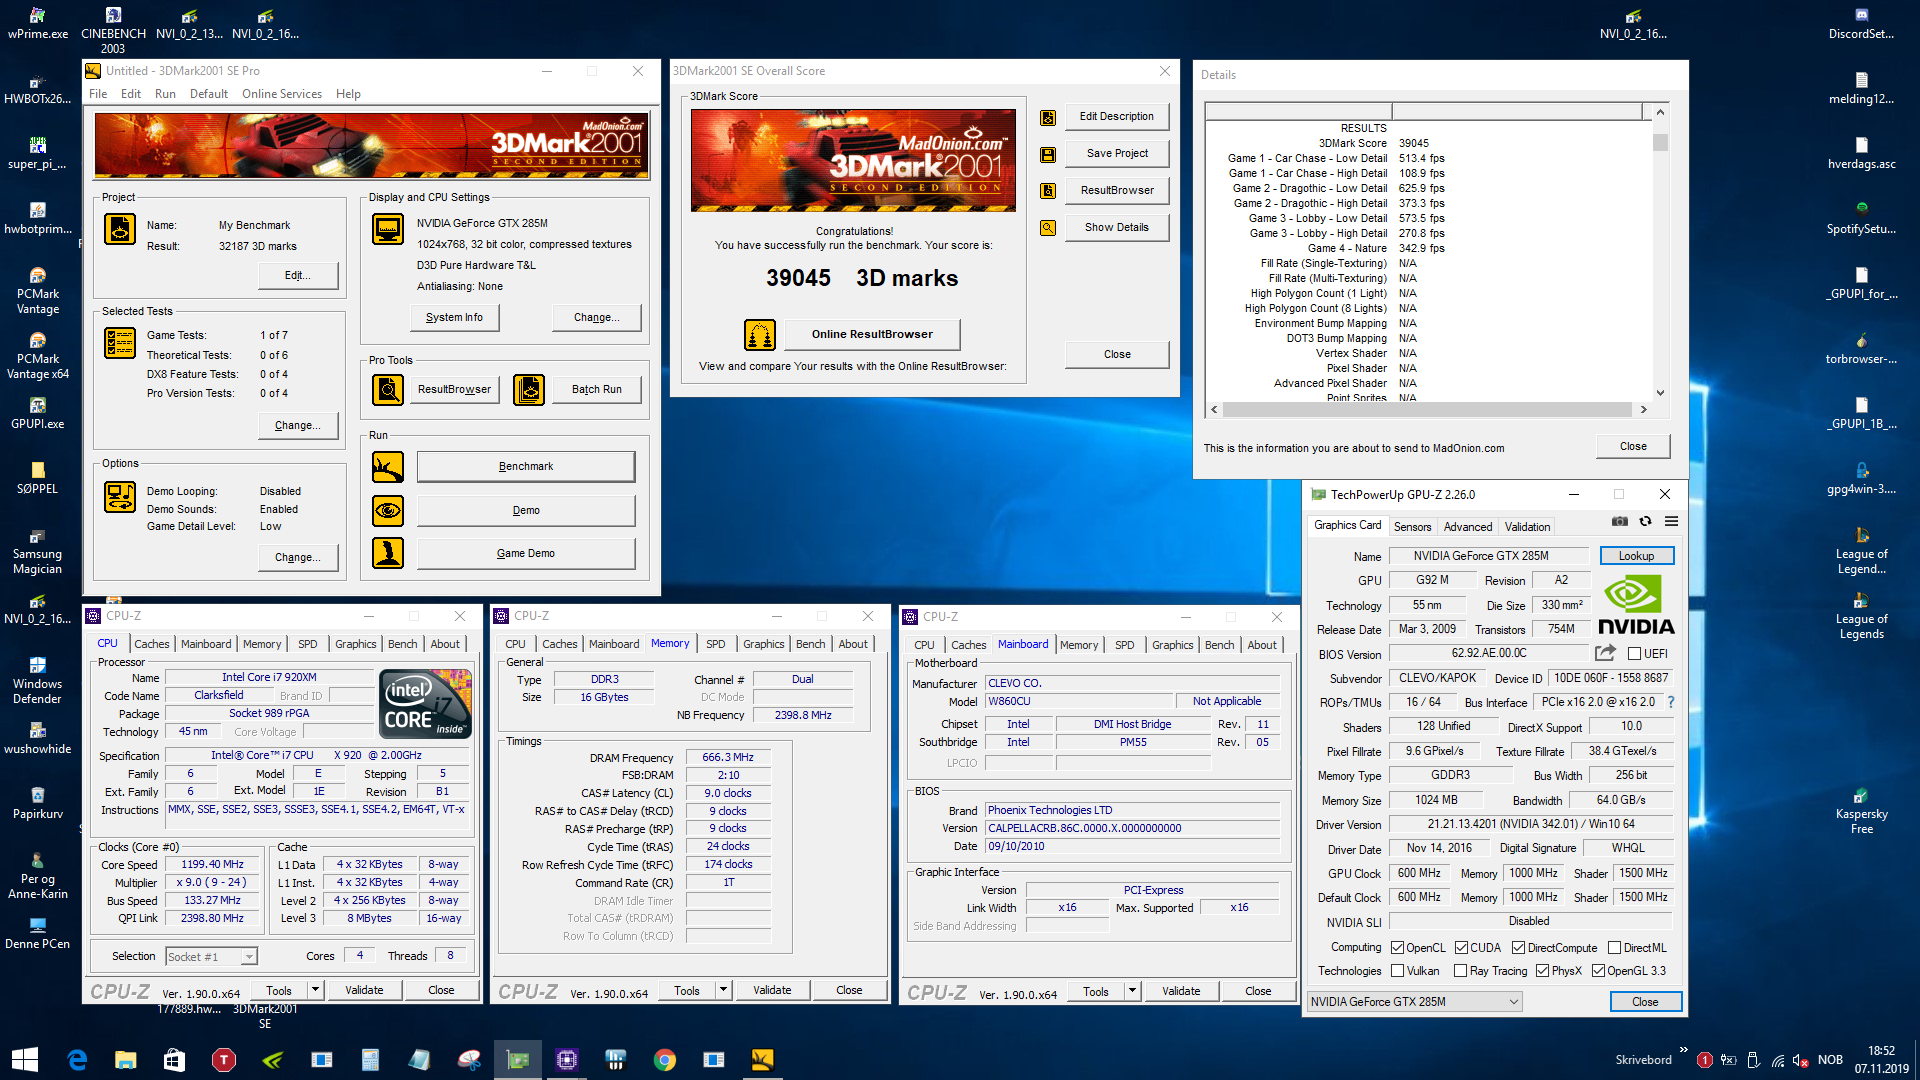Open the PCMark Vantage x64 desktop icon
This screenshot has width=1920, height=1080.
point(38,356)
